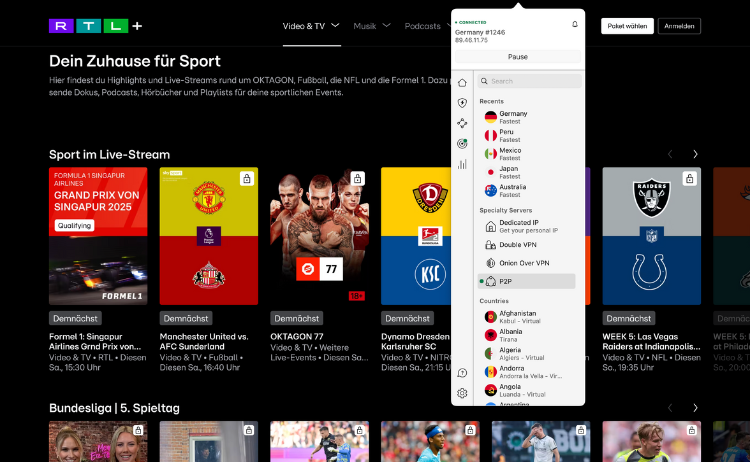Click lock icon on Raiders card

pyautogui.click(x=689, y=179)
